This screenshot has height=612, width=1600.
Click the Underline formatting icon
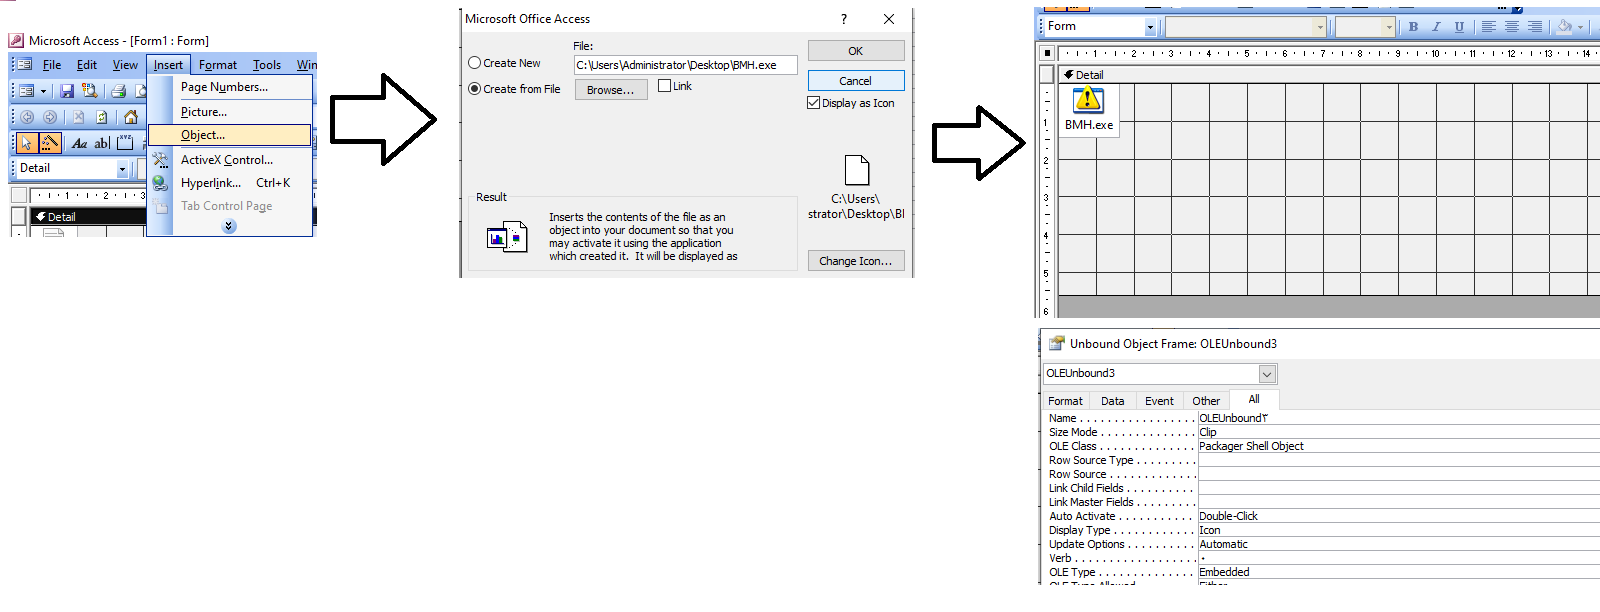point(1459,27)
